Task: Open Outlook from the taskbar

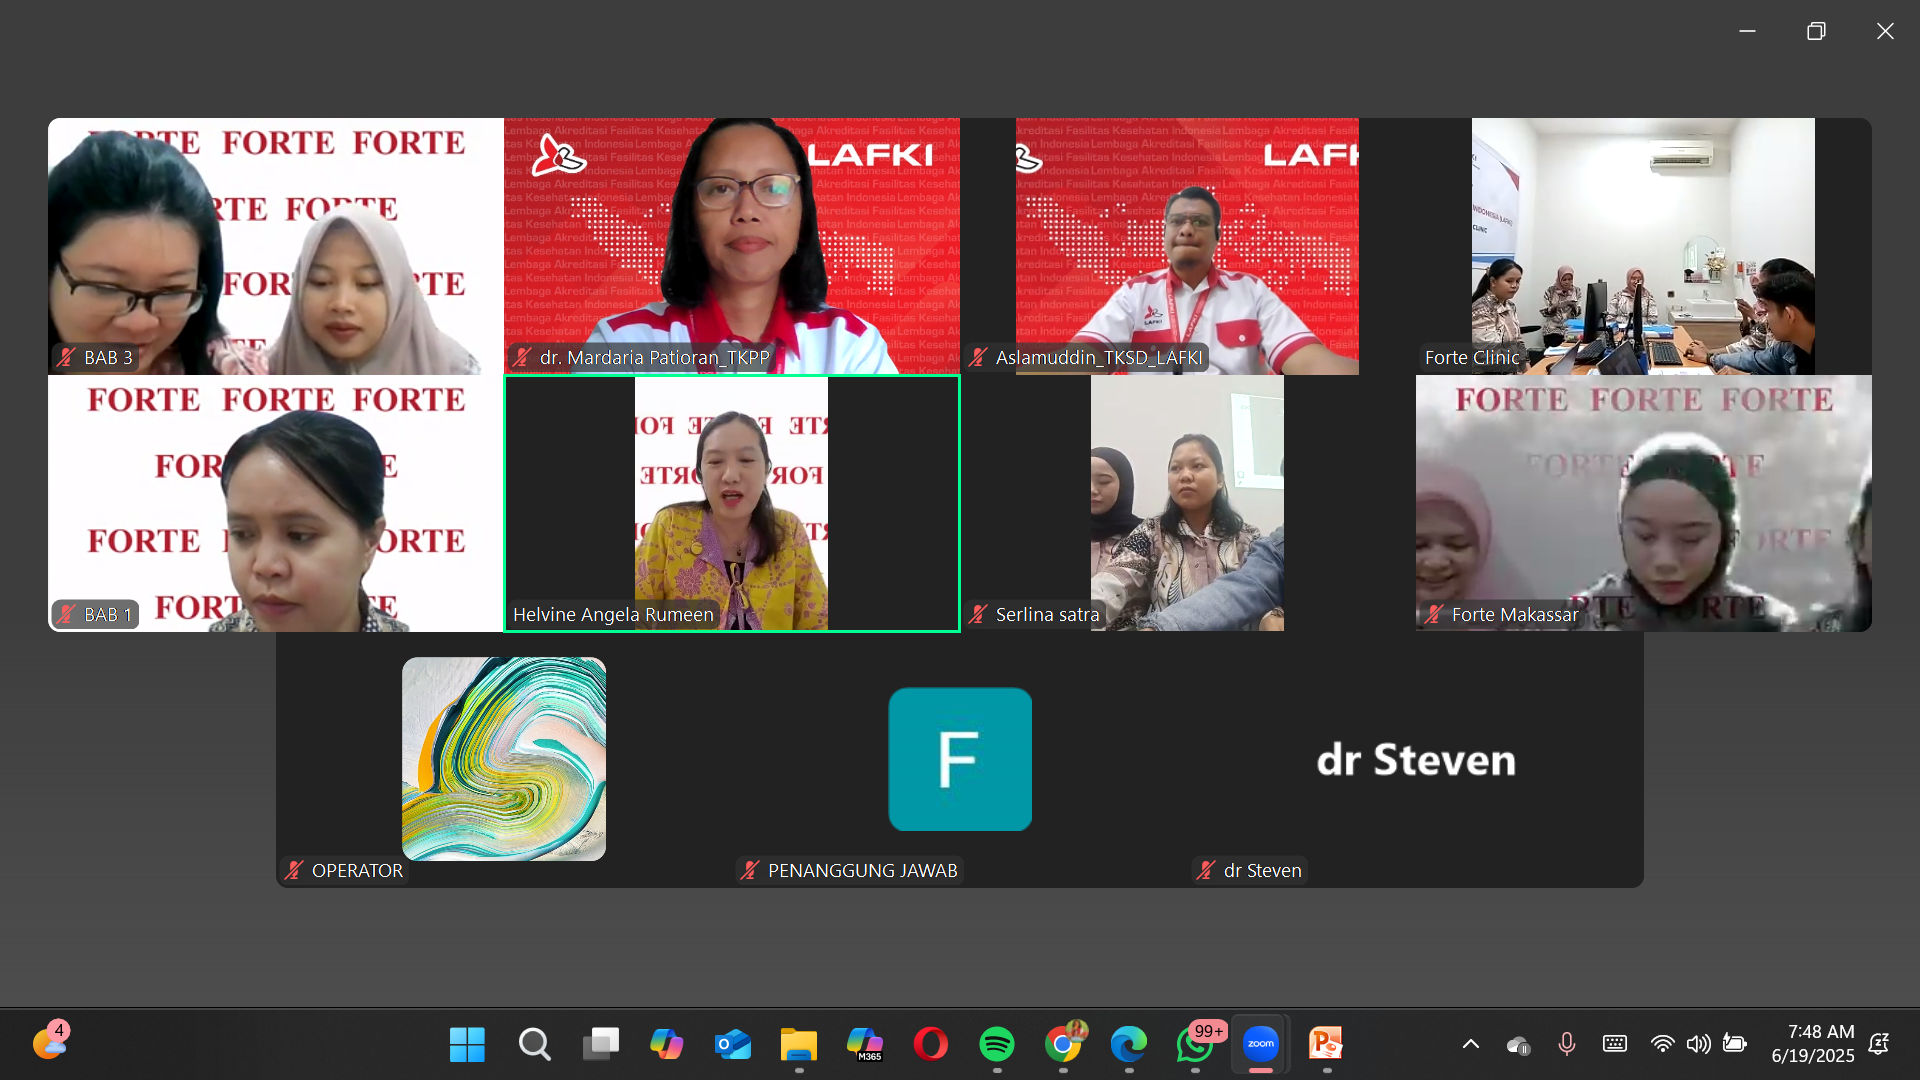Action: (733, 1044)
